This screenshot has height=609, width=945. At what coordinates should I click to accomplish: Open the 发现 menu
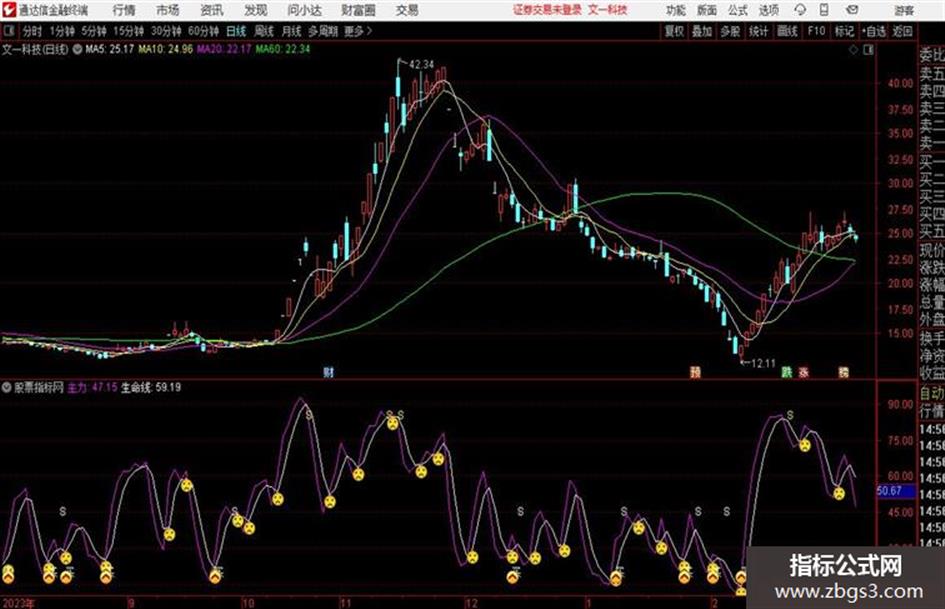[256, 10]
